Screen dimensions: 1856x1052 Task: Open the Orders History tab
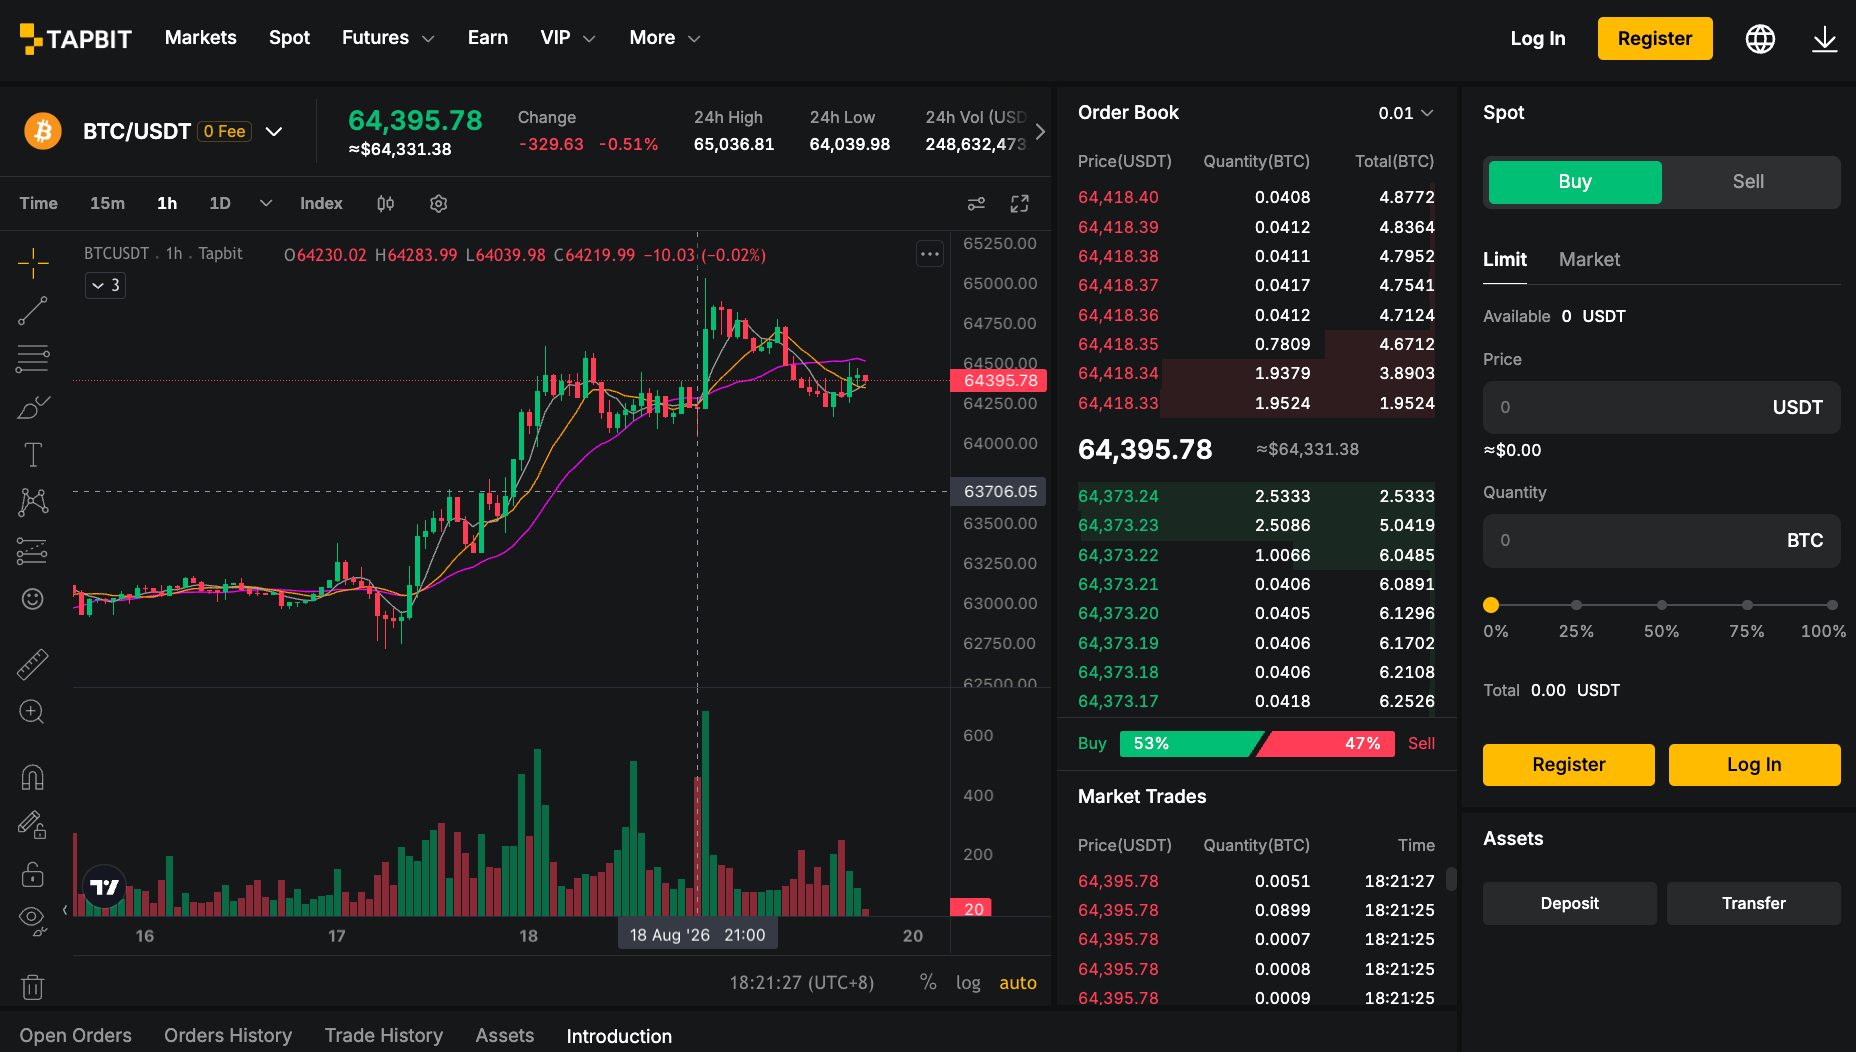pyautogui.click(x=228, y=1036)
